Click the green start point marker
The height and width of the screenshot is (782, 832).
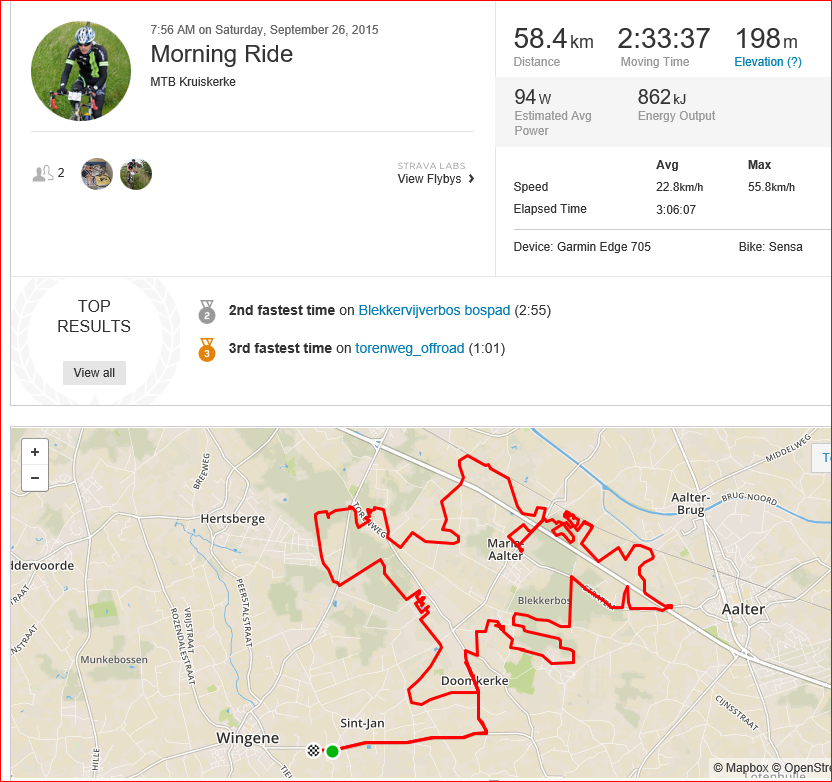[332, 751]
